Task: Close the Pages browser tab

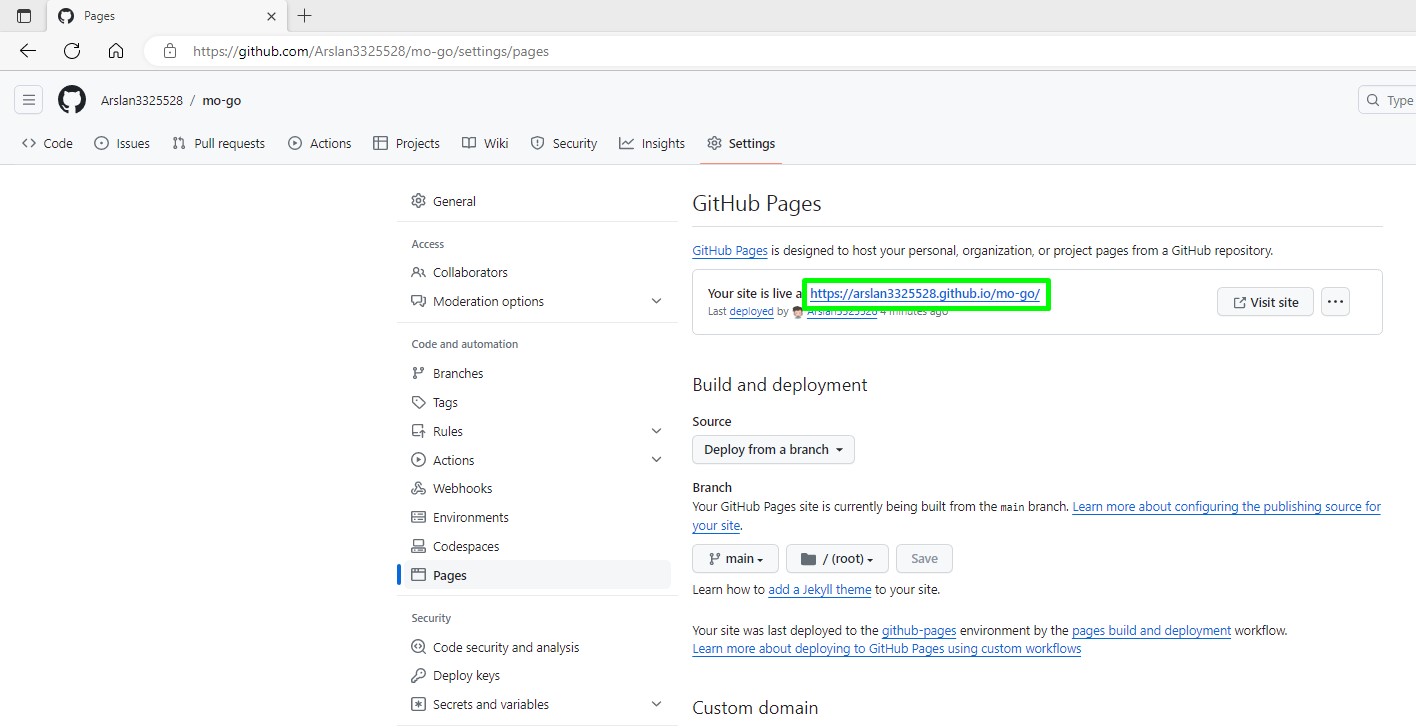Action: click(272, 16)
